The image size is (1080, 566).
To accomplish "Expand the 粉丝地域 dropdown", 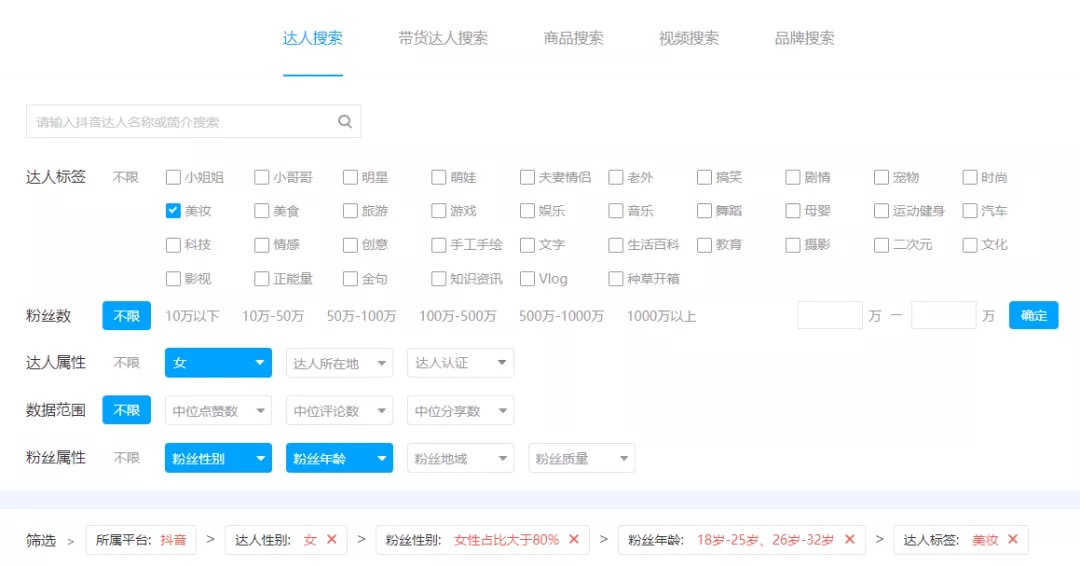I will [x=461, y=459].
